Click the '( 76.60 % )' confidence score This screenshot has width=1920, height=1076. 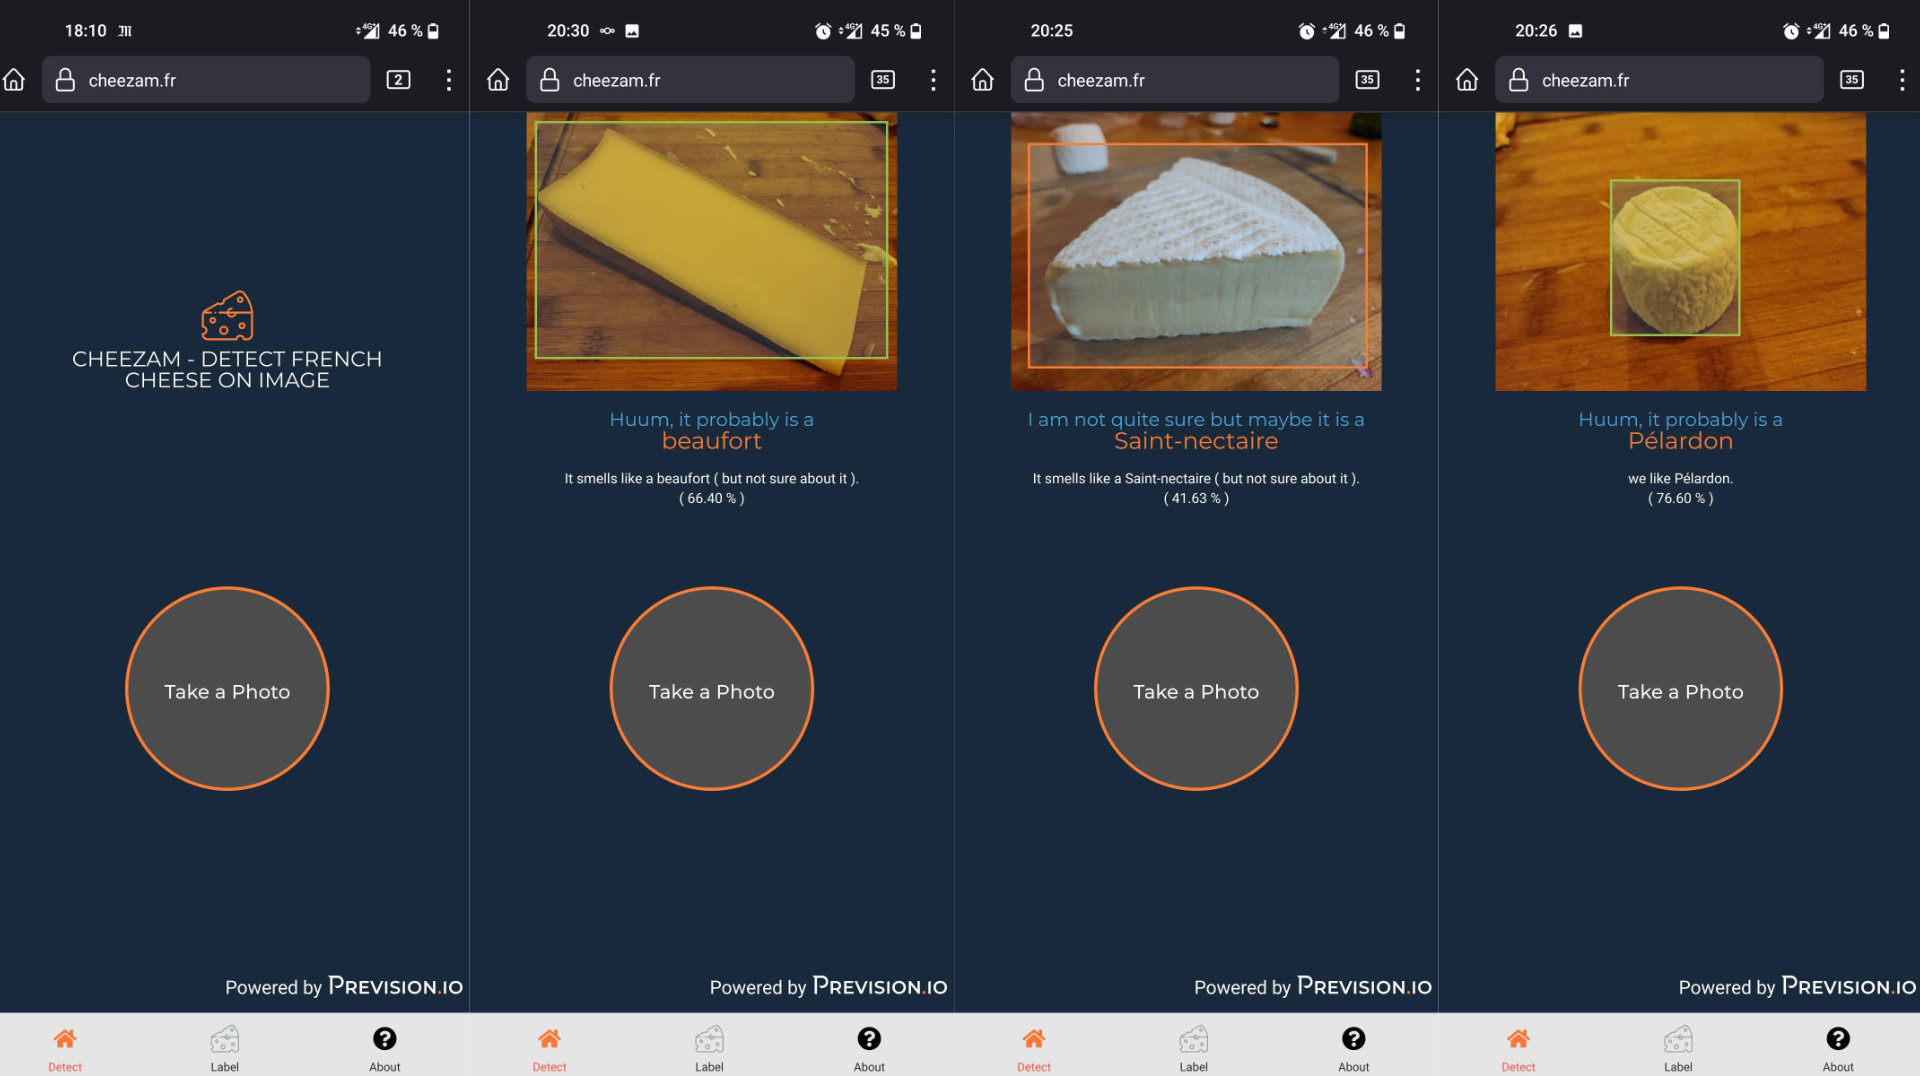1681,498
